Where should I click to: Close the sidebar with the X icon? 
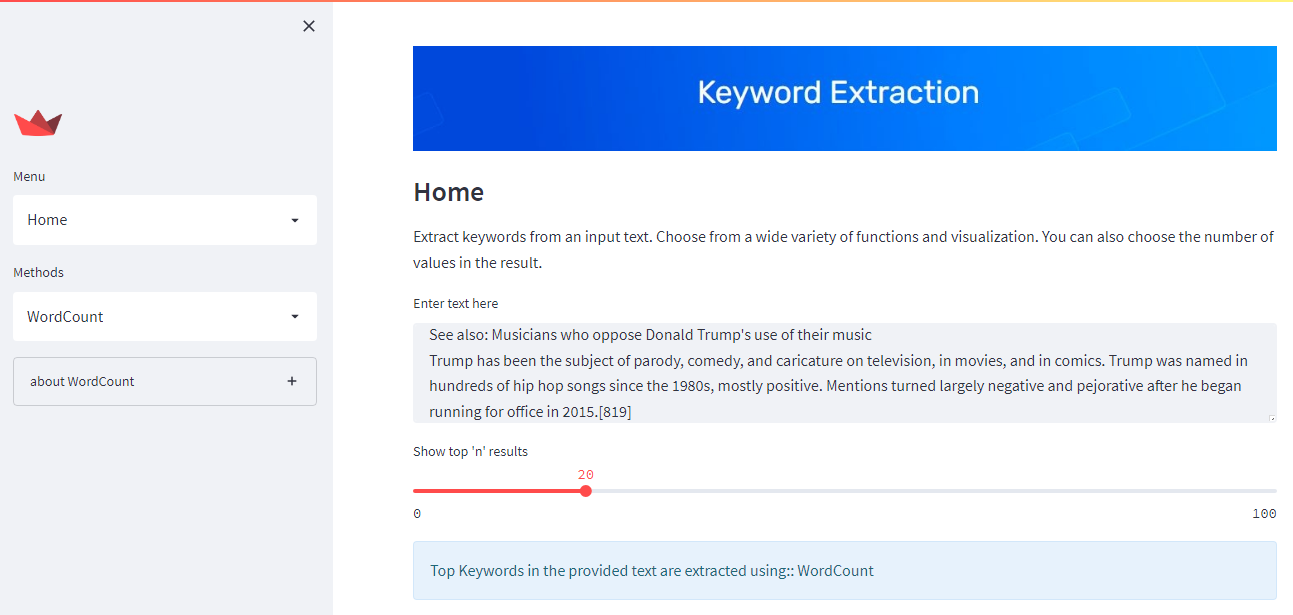click(x=308, y=25)
